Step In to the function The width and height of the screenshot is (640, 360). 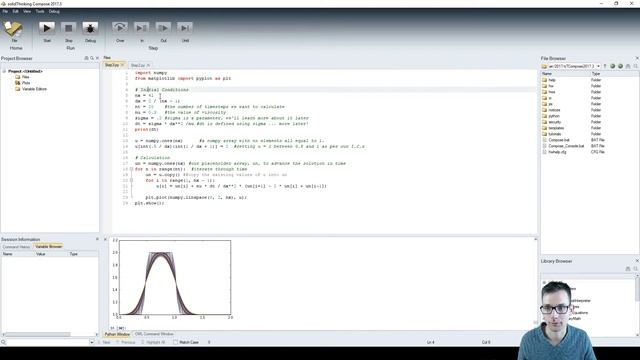(142, 28)
